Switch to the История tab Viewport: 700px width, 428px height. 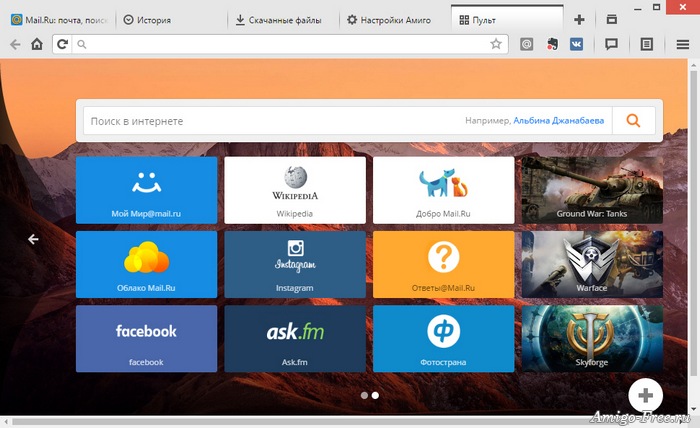[x=170, y=20]
